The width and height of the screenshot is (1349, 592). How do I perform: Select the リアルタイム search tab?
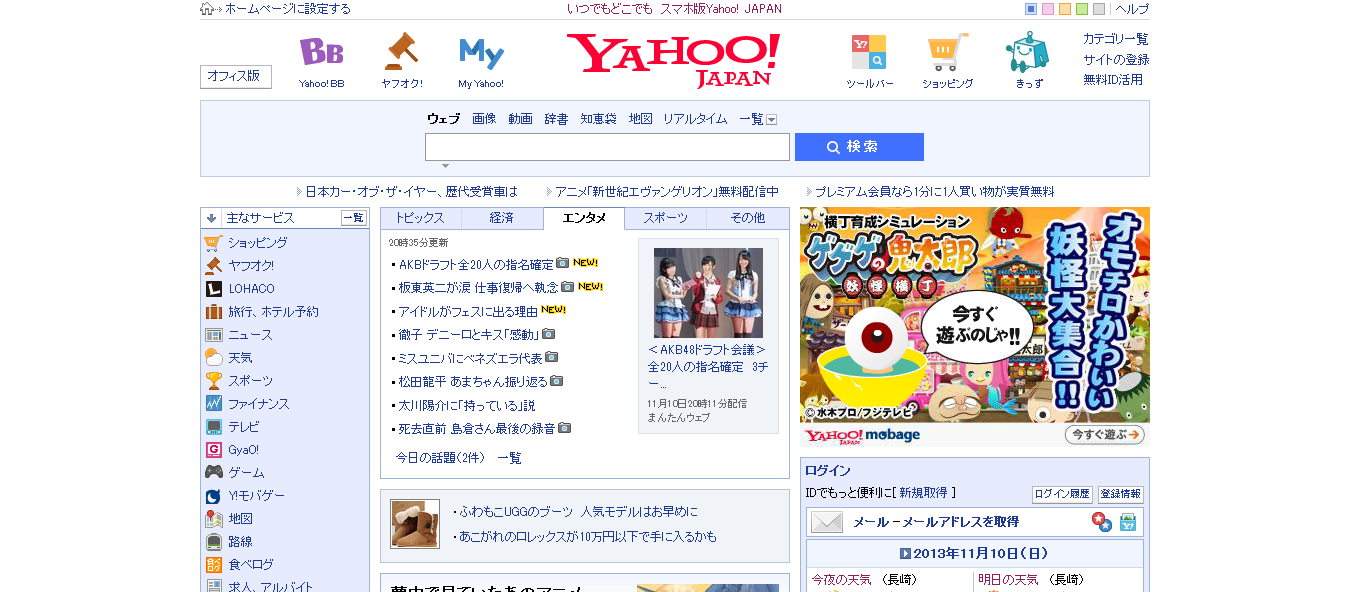tap(695, 119)
